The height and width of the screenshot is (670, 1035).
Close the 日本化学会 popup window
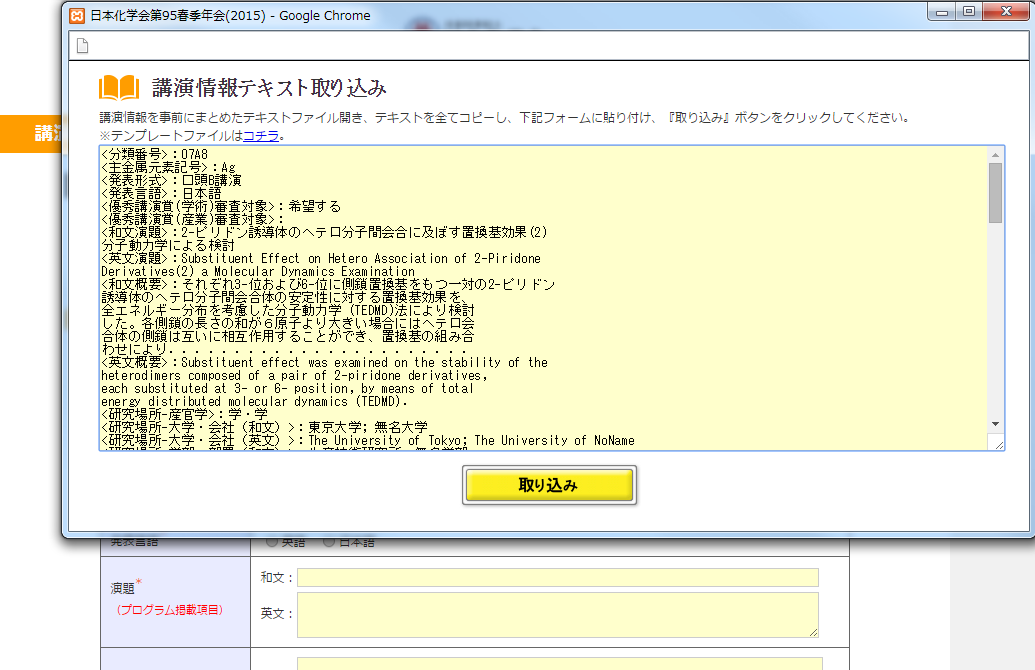(x=1004, y=11)
